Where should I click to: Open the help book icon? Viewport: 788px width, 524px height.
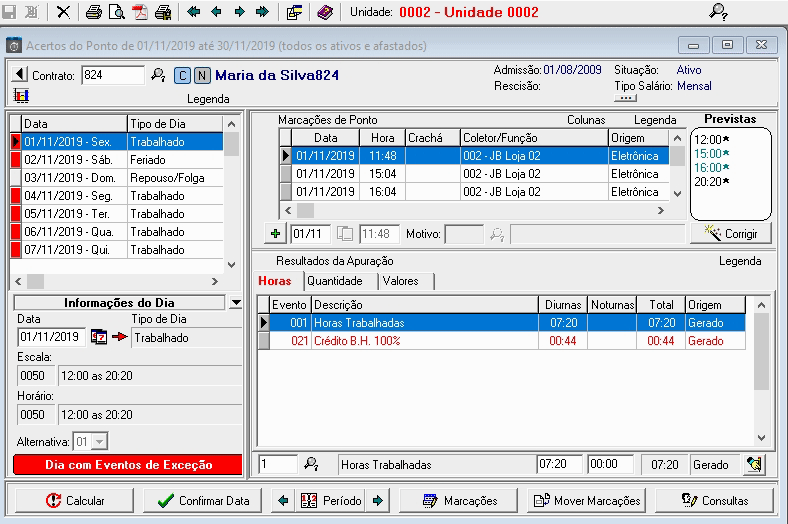(324, 12)
